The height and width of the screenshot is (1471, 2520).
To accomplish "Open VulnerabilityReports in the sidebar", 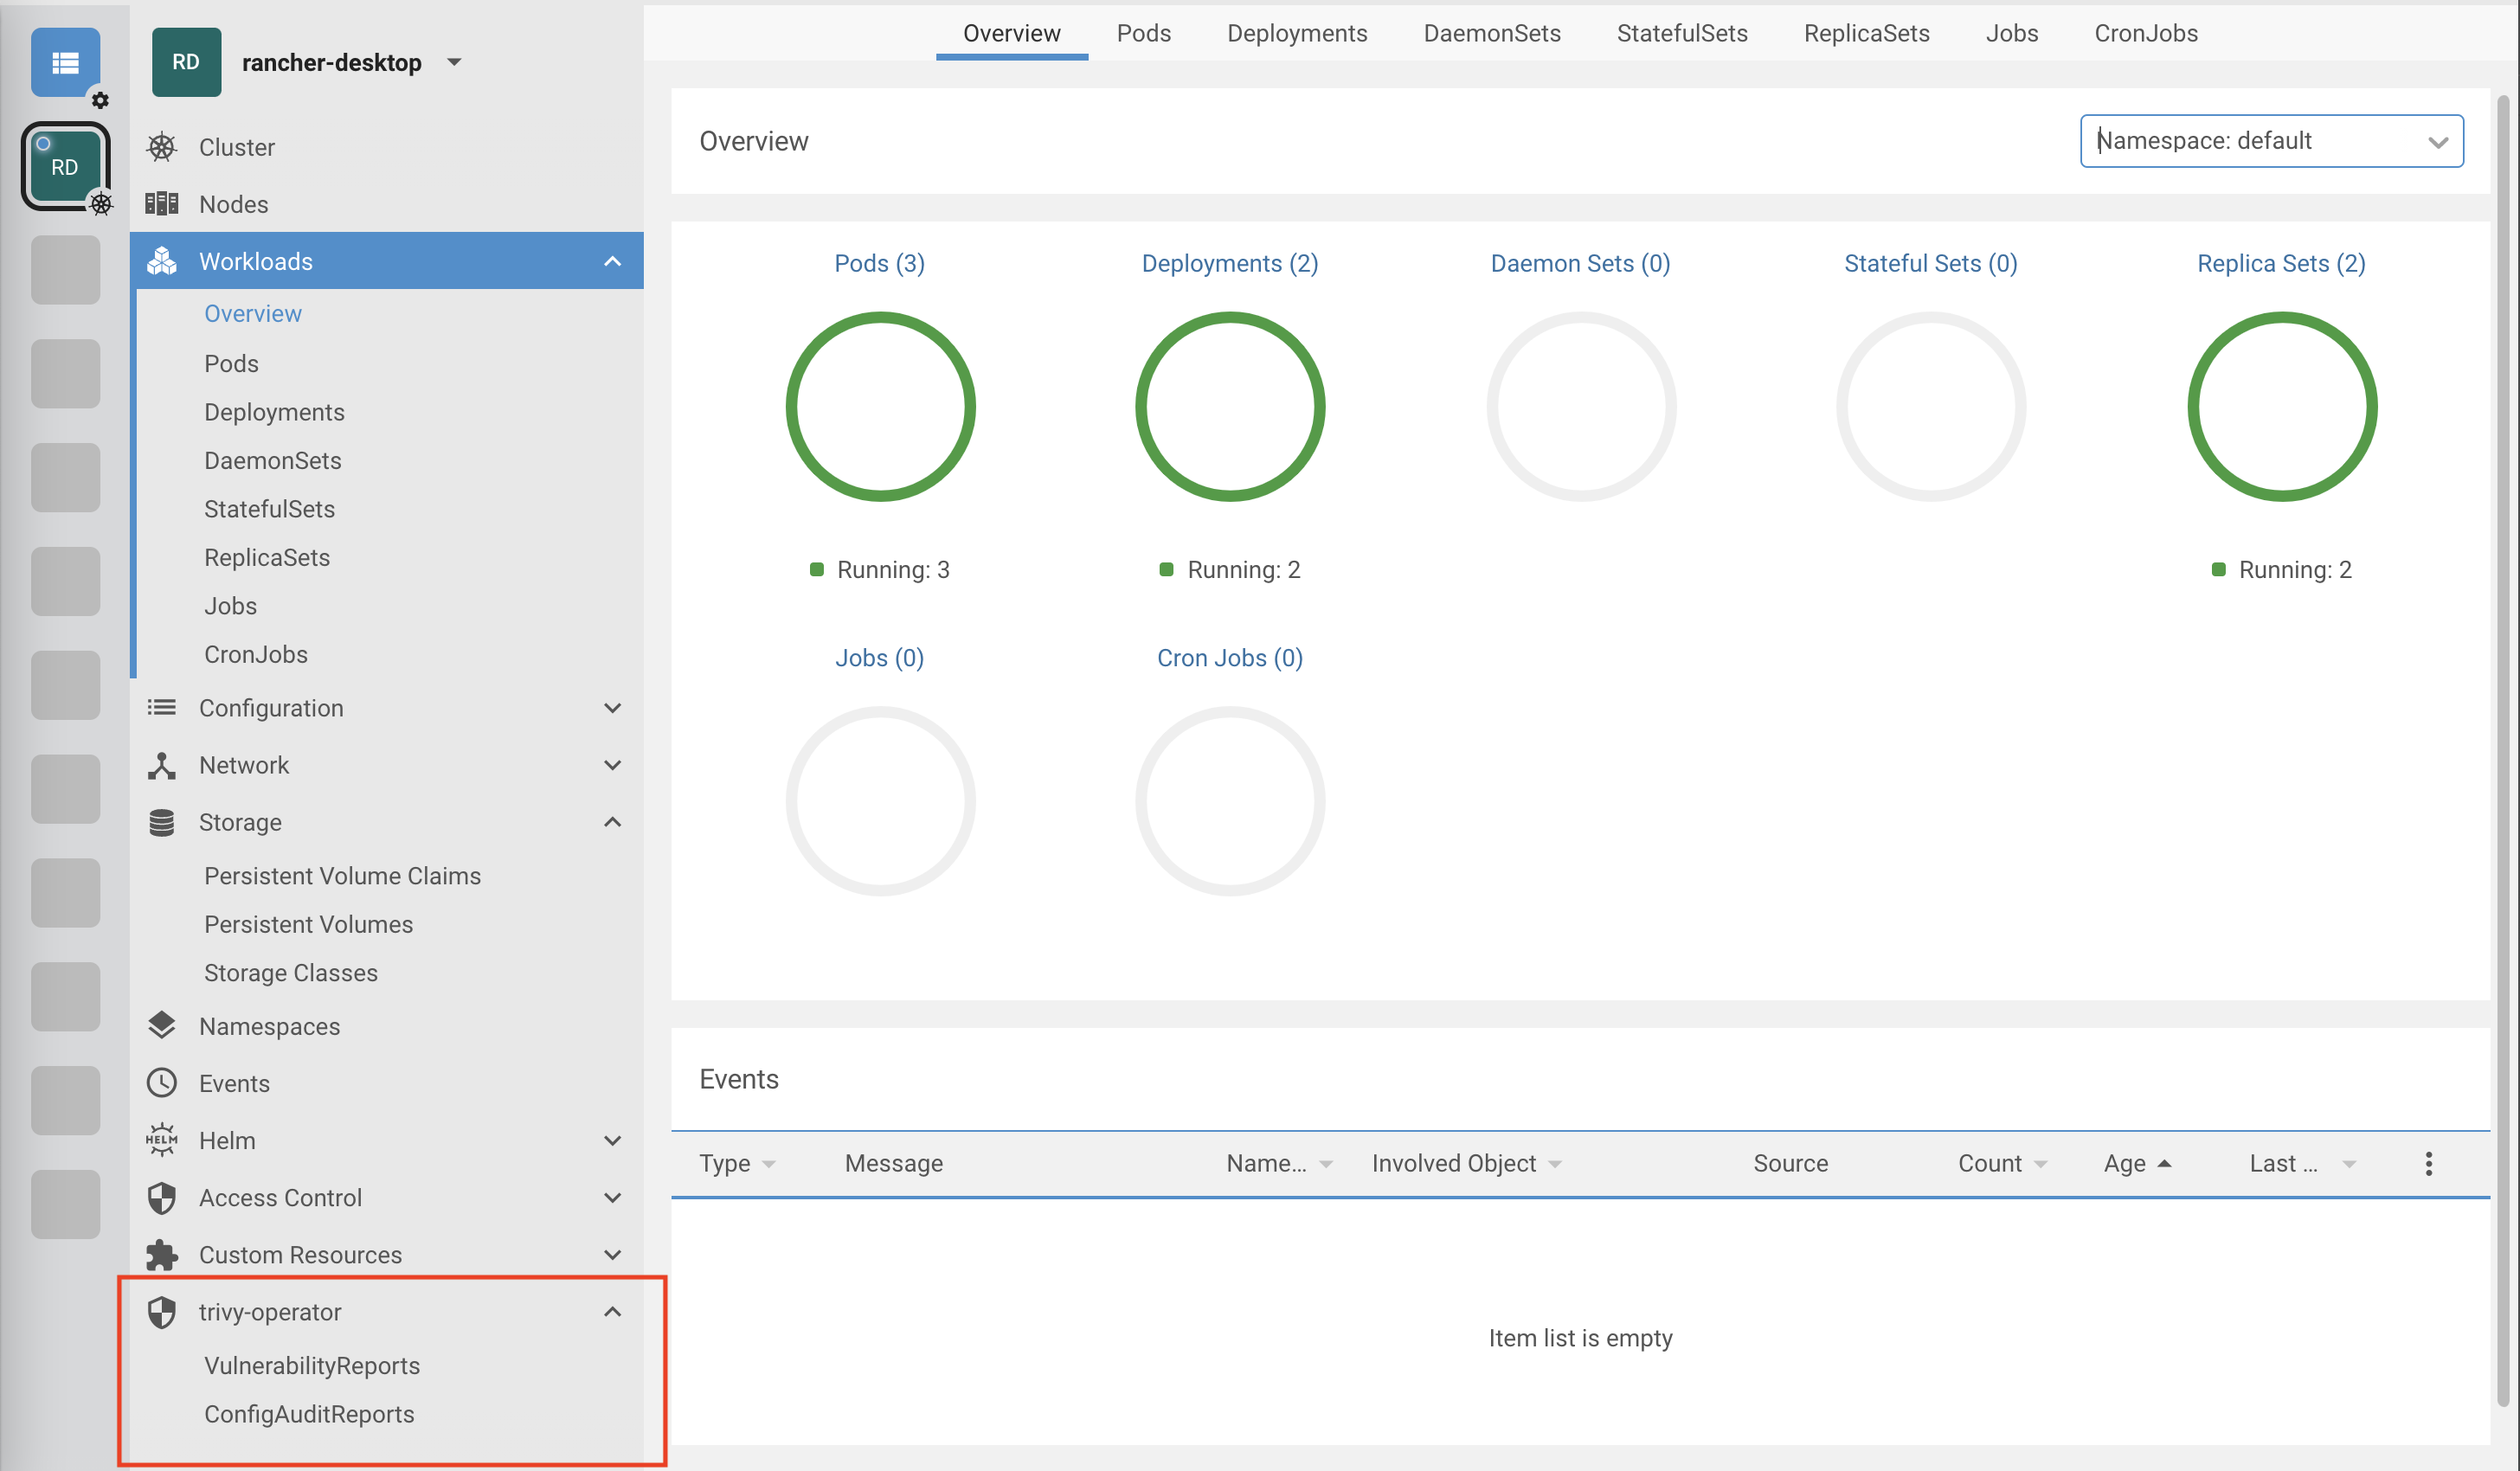I will point(312,1365).
